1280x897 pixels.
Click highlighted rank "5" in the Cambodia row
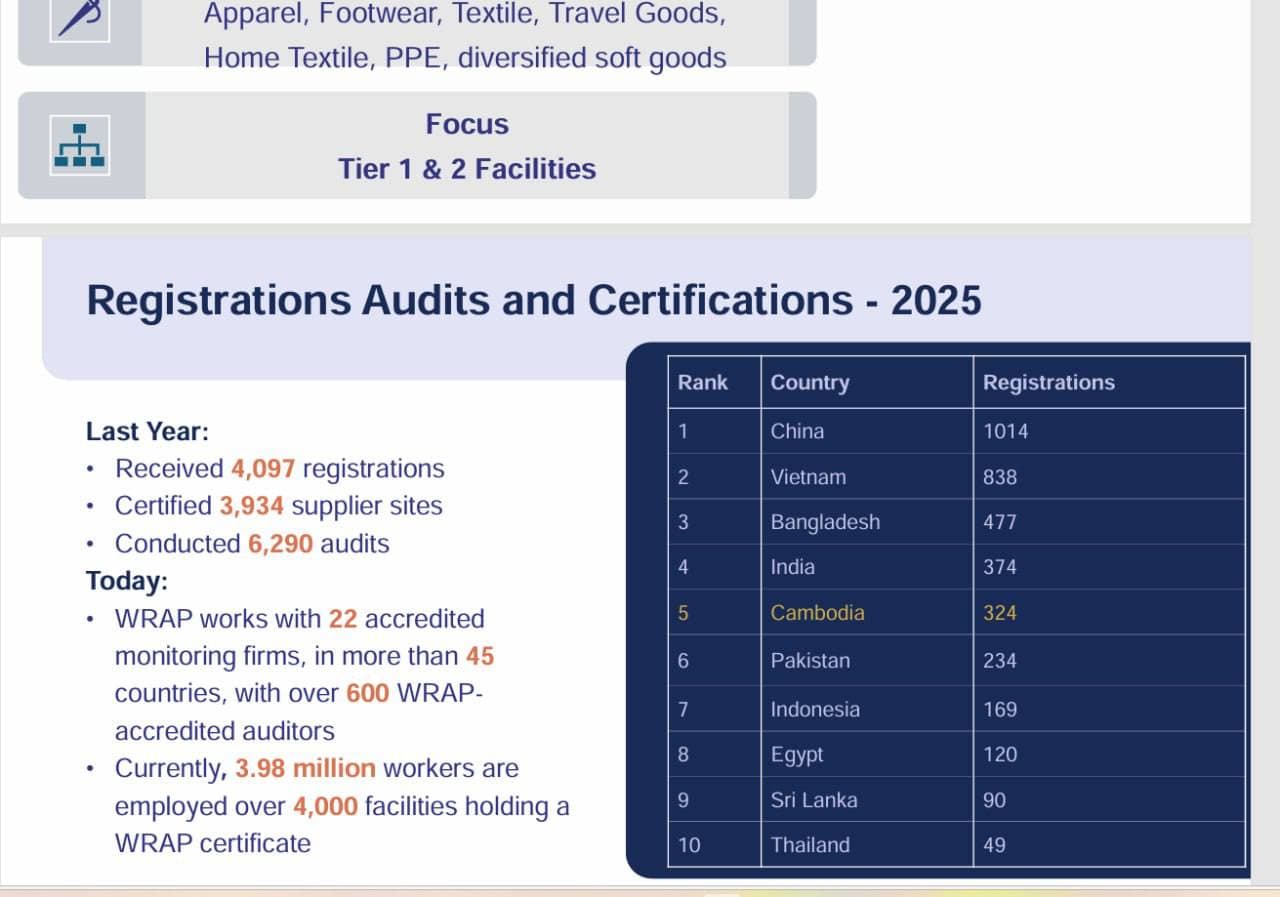click(x=683, y=613)
